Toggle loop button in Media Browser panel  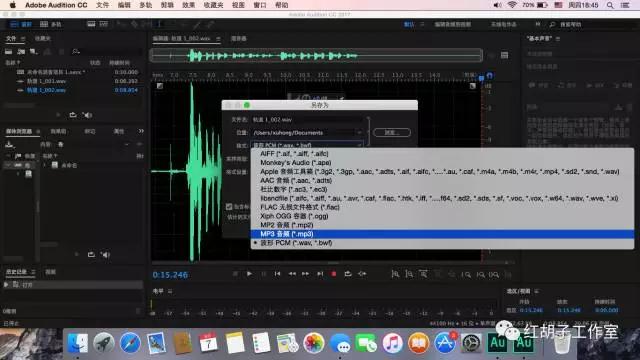(x=91, y=255)
